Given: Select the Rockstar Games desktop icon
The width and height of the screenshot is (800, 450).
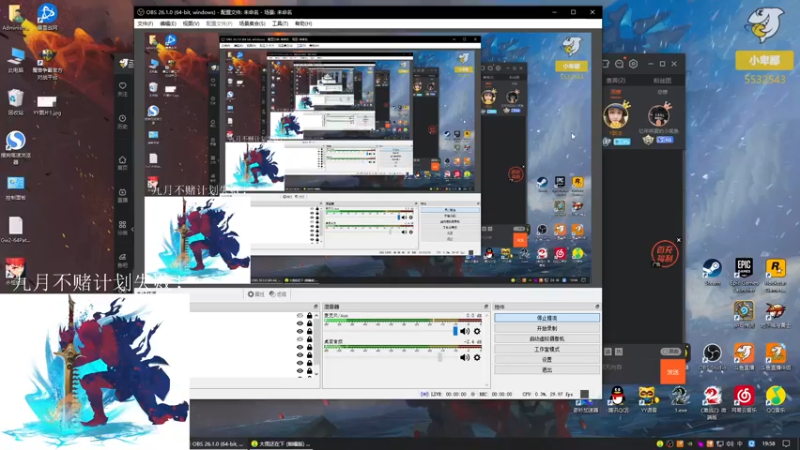Looking at the screenshot, I should (x=776, y=275).
